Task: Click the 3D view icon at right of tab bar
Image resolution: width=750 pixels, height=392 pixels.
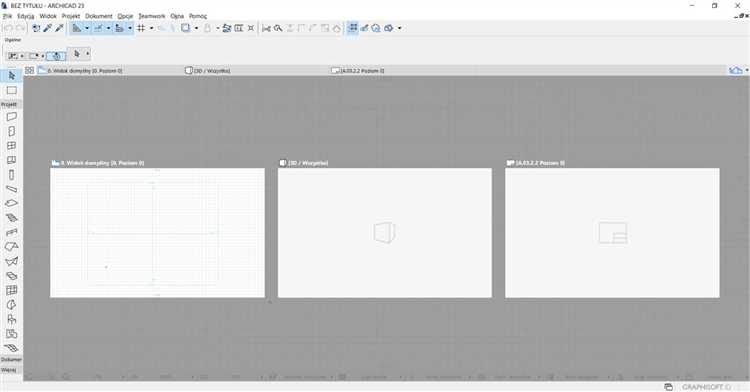Action: tap(735, 70)
